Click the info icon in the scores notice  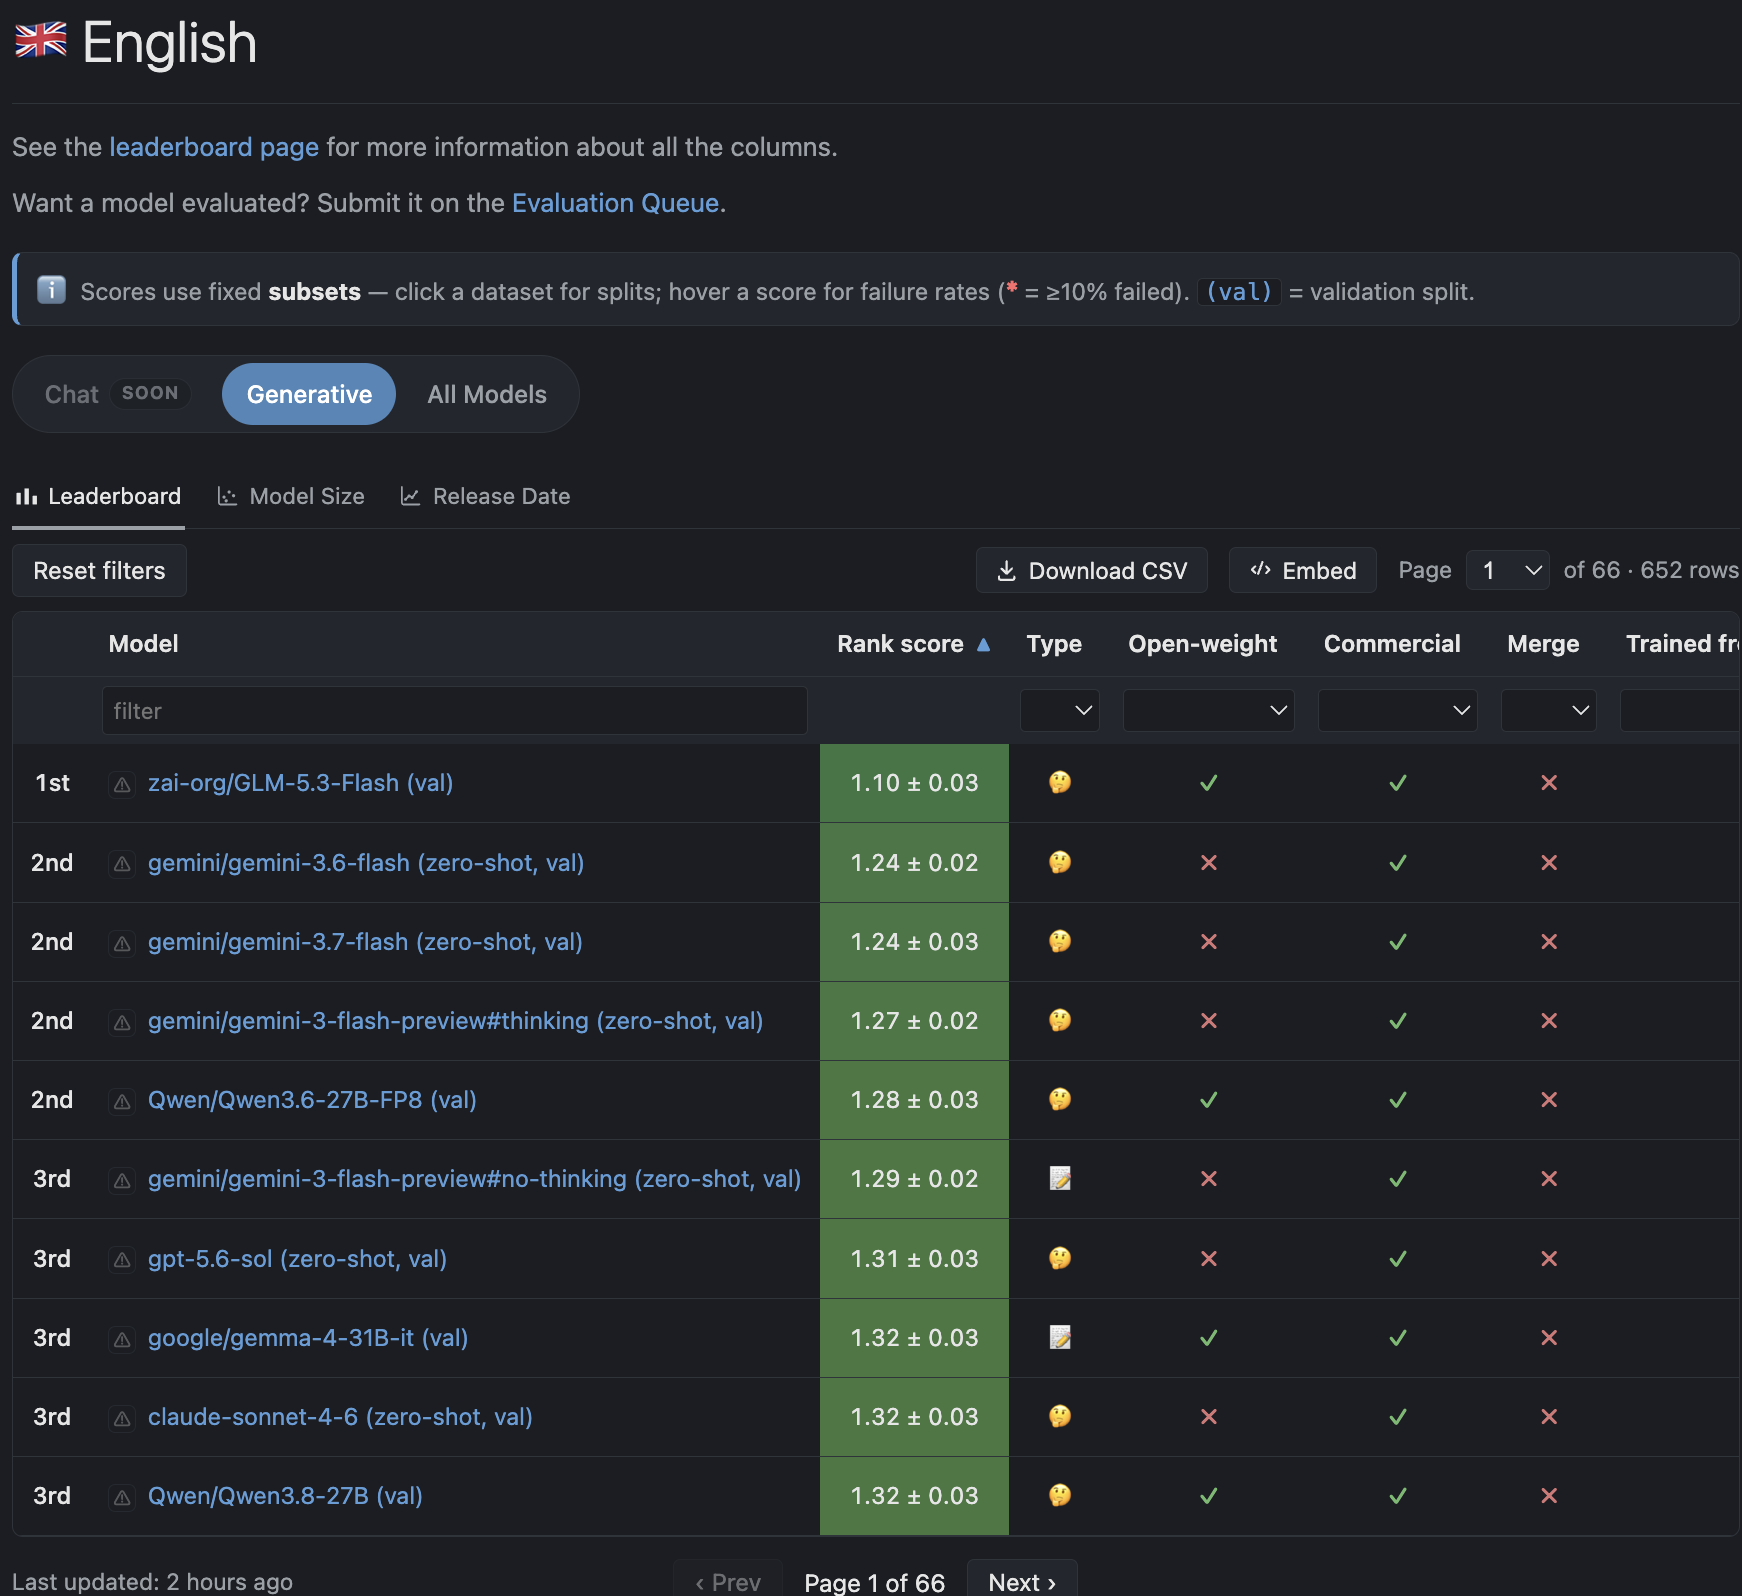tap(52, 290)
